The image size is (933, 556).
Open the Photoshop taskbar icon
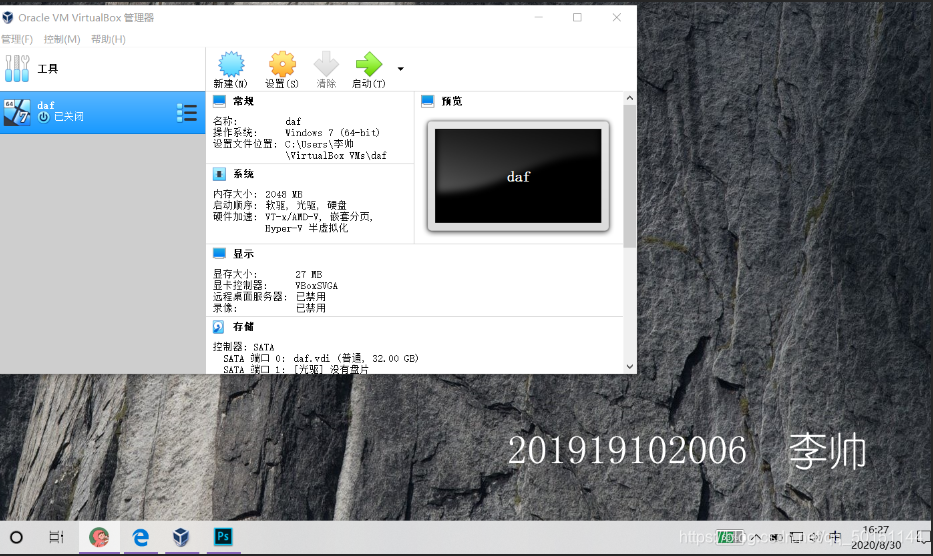pyautogui.click(x=223, y=537)
